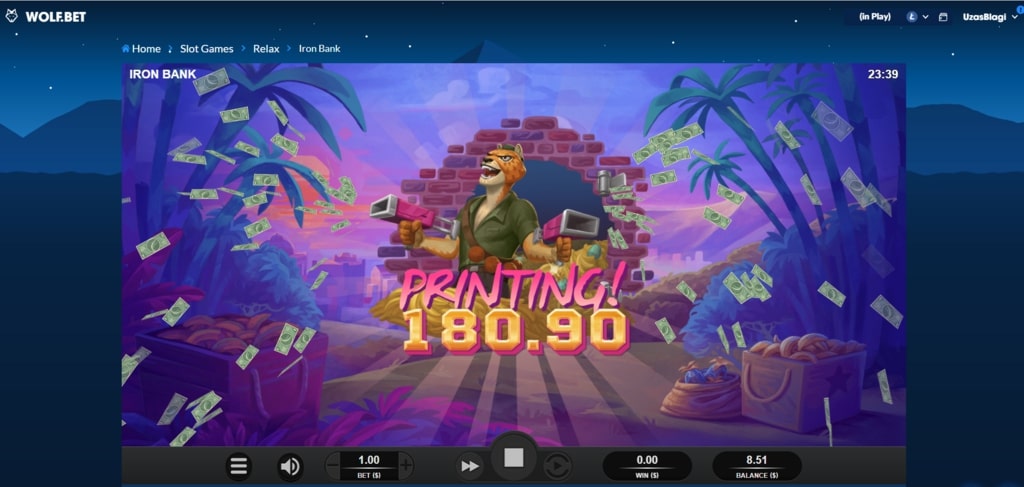The image size is (1024, 487).
Task: Click the 23:39 game clock
Action: pyautogui.click(x=882, y=74)
